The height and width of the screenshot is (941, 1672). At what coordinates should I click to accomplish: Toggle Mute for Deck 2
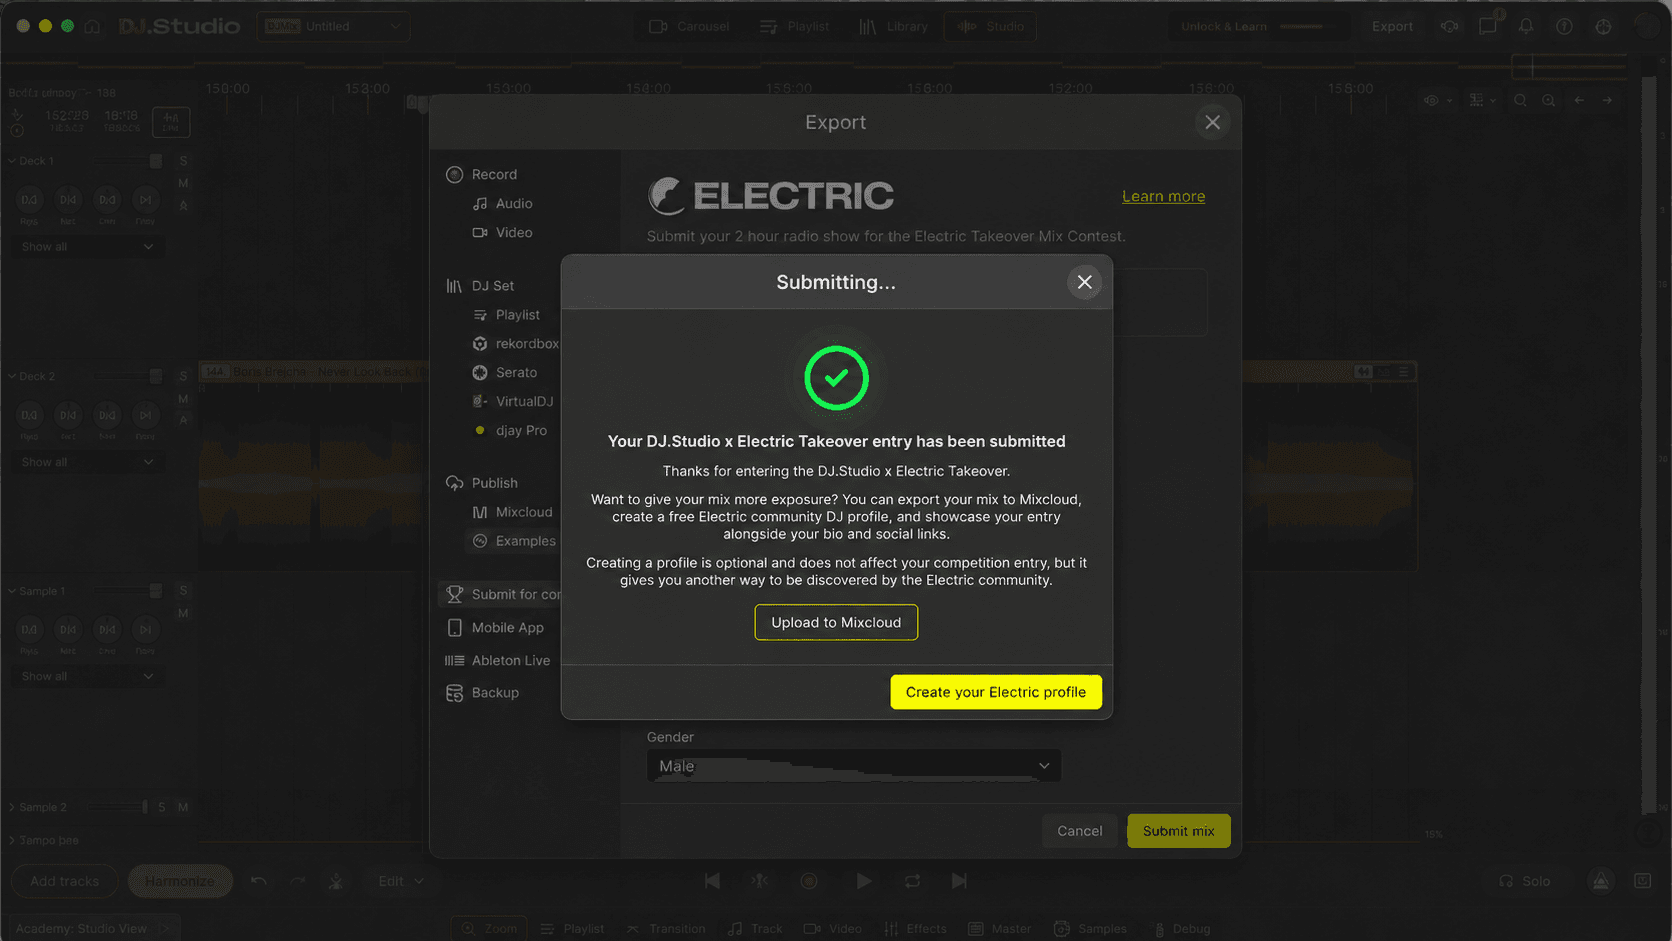point(183,399)
